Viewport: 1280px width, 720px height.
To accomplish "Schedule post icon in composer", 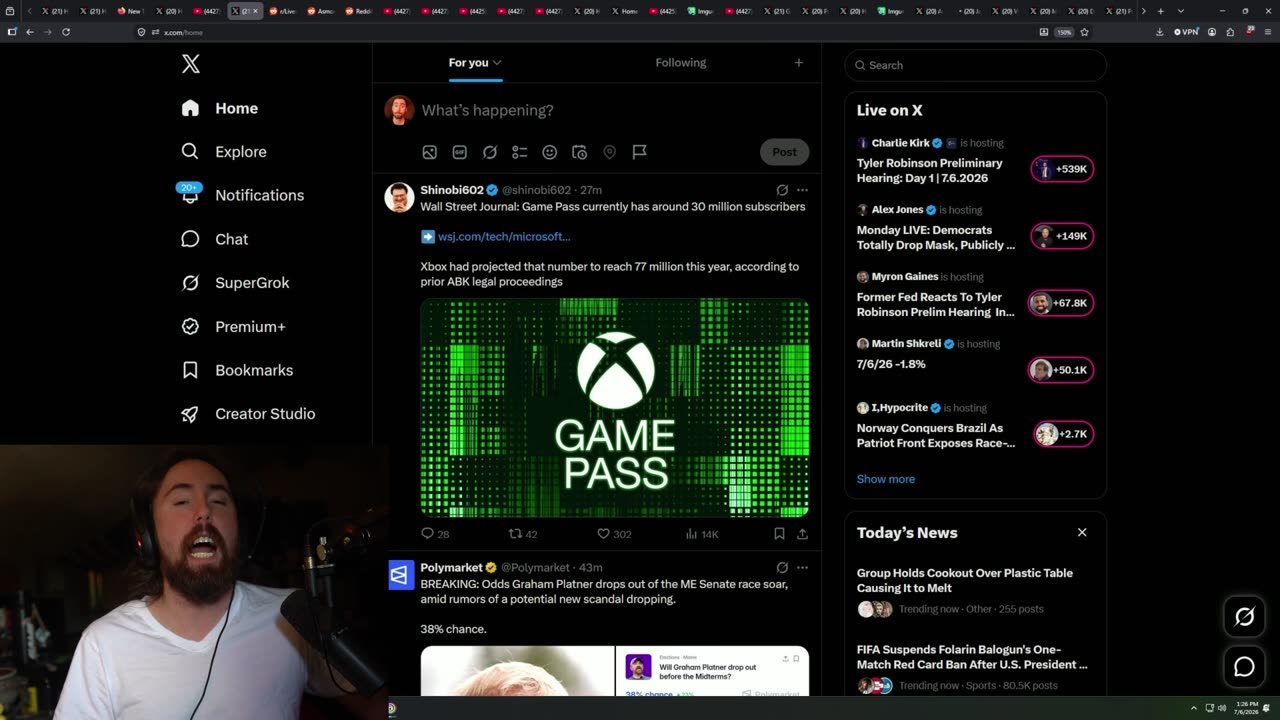I will tap(579, 152).
